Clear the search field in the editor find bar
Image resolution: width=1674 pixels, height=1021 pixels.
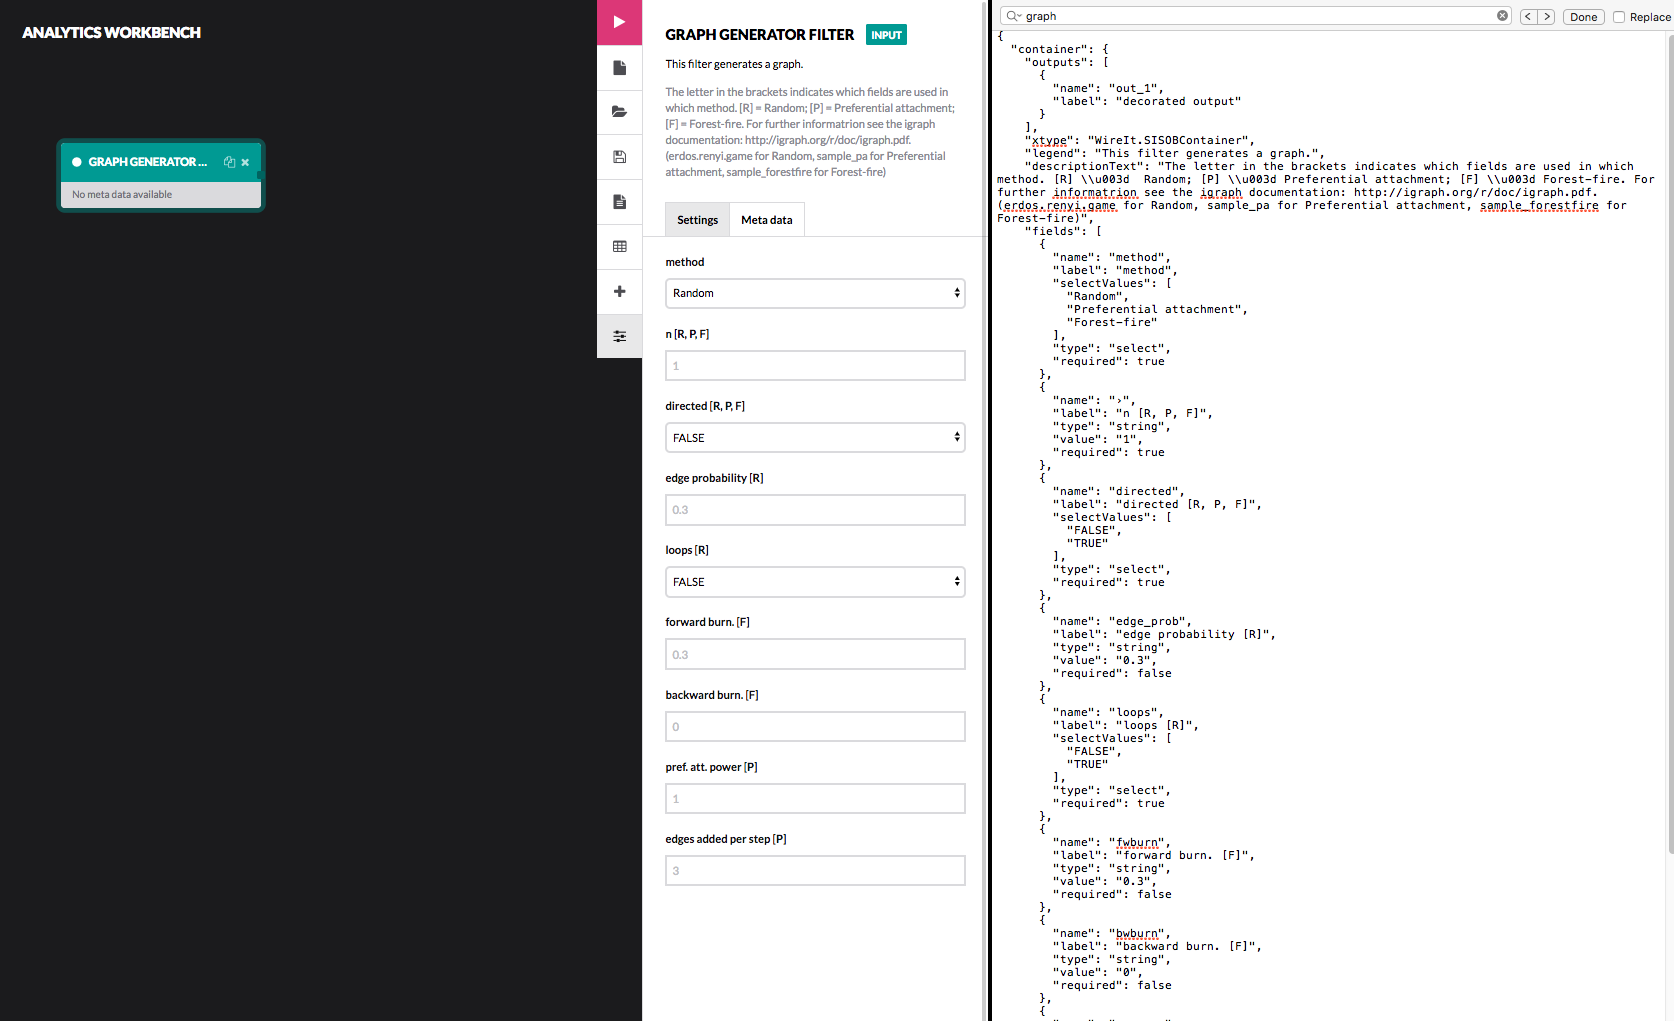pos(1502,16)
